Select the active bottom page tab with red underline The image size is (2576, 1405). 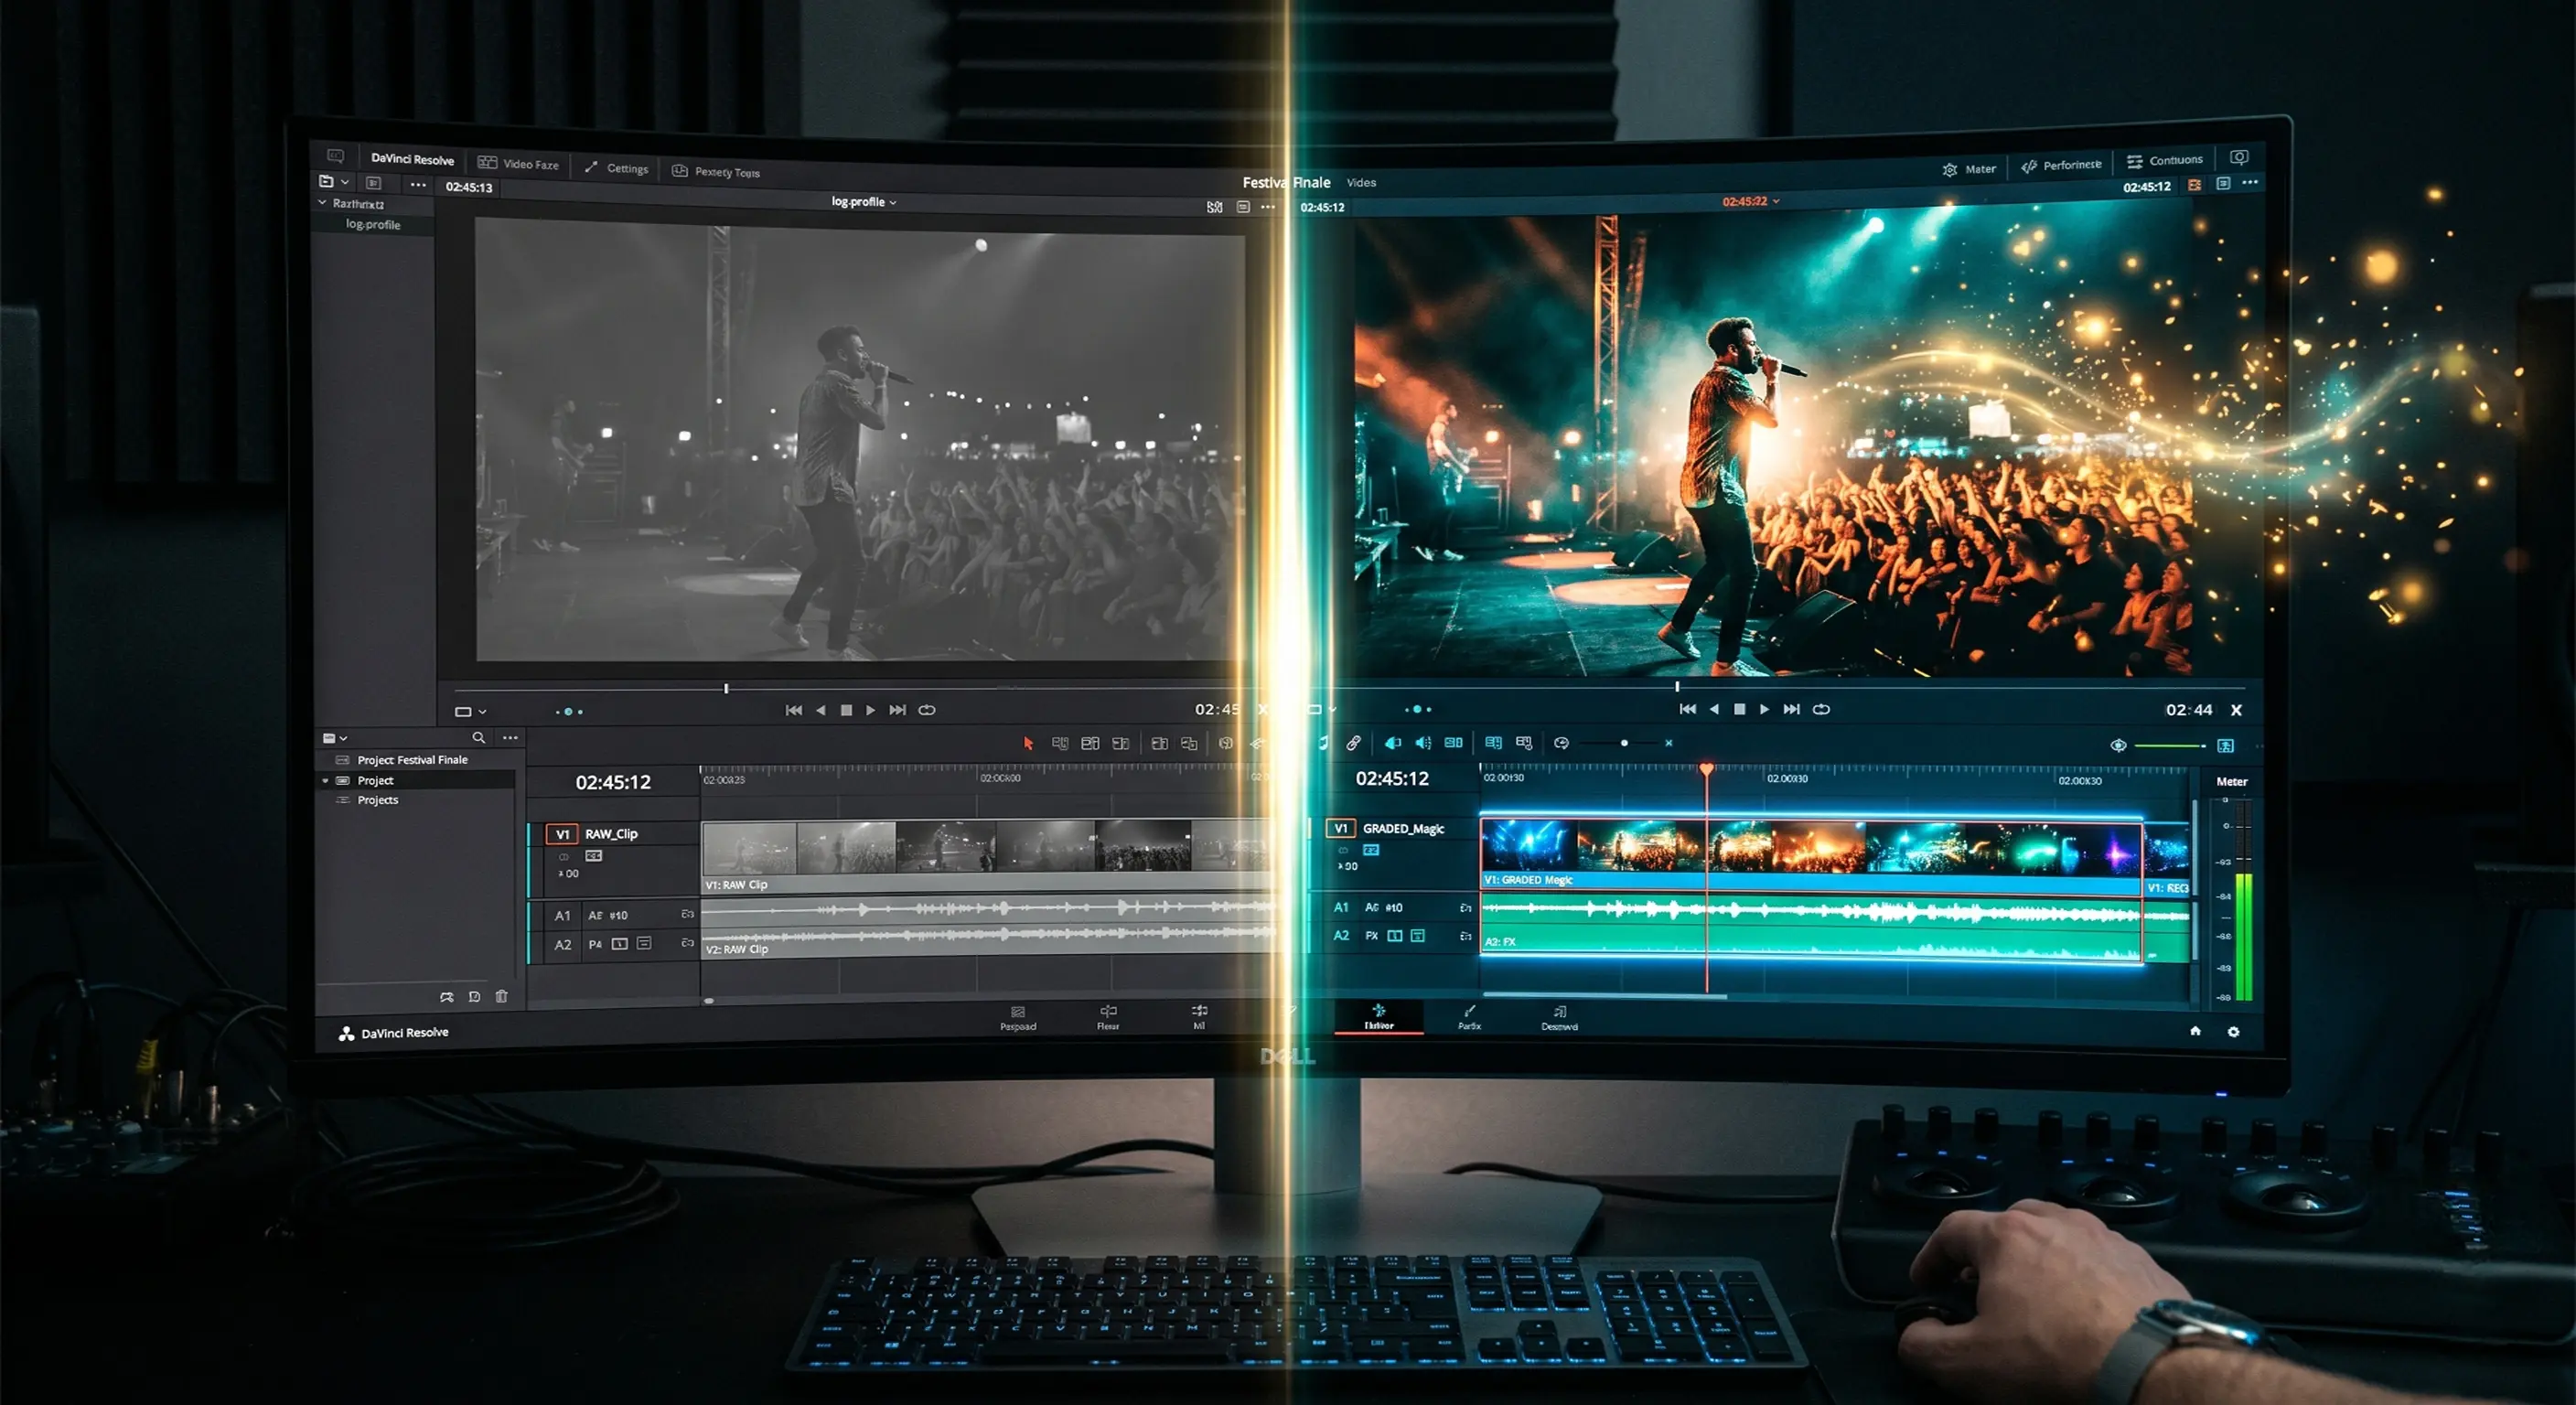pyautogui.click(x=1379, y=1017)
